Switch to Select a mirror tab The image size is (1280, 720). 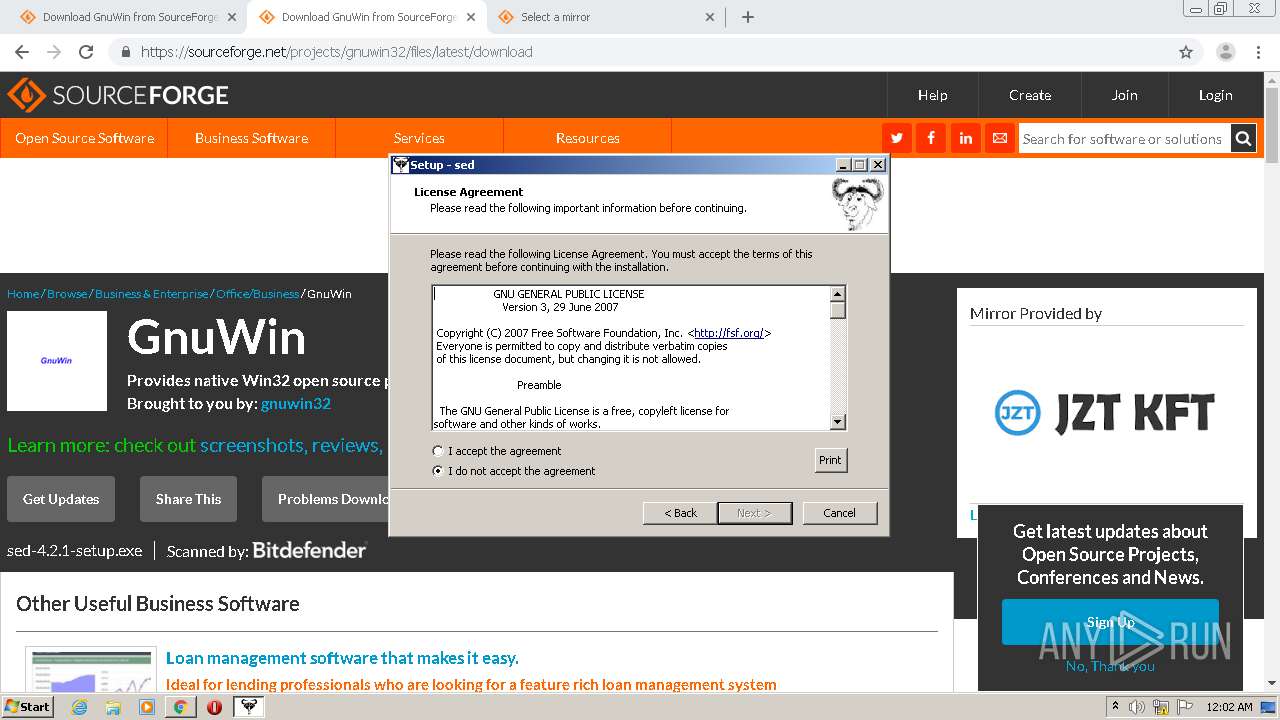point(605,17)
